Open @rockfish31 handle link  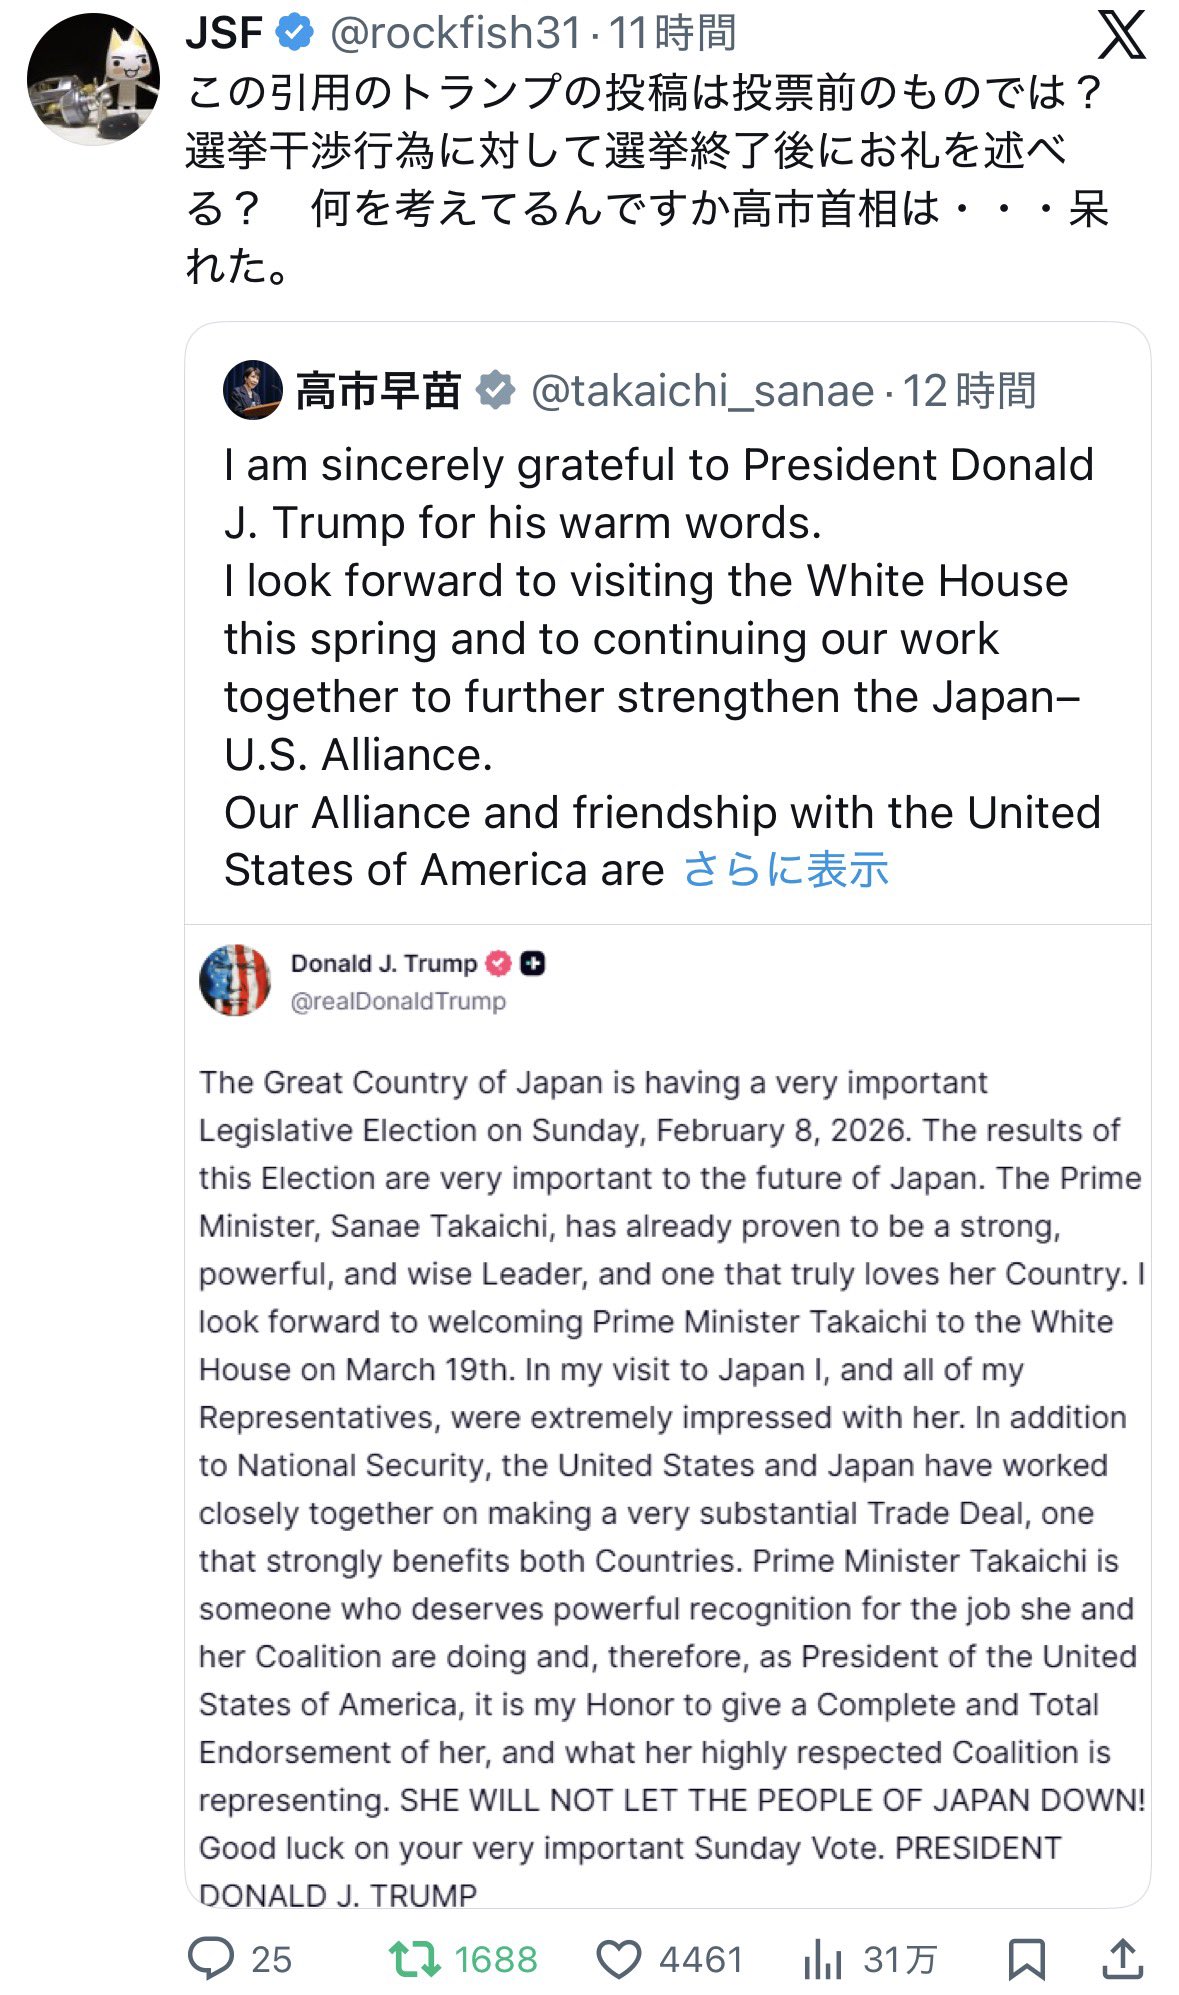[x=455, y=33]
